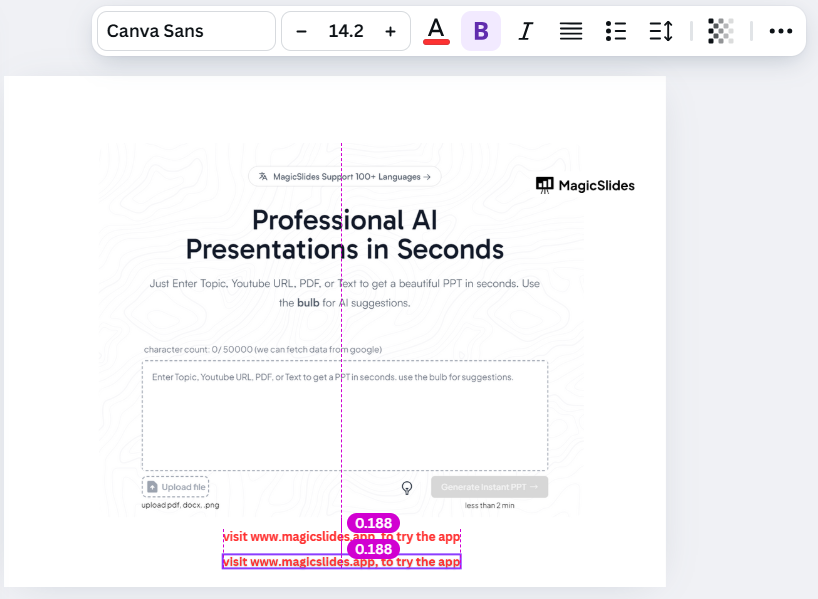This screenshot has height=599, width=818.
Task: Click the light bulb suggestions icon
Action: click(407, 488)
